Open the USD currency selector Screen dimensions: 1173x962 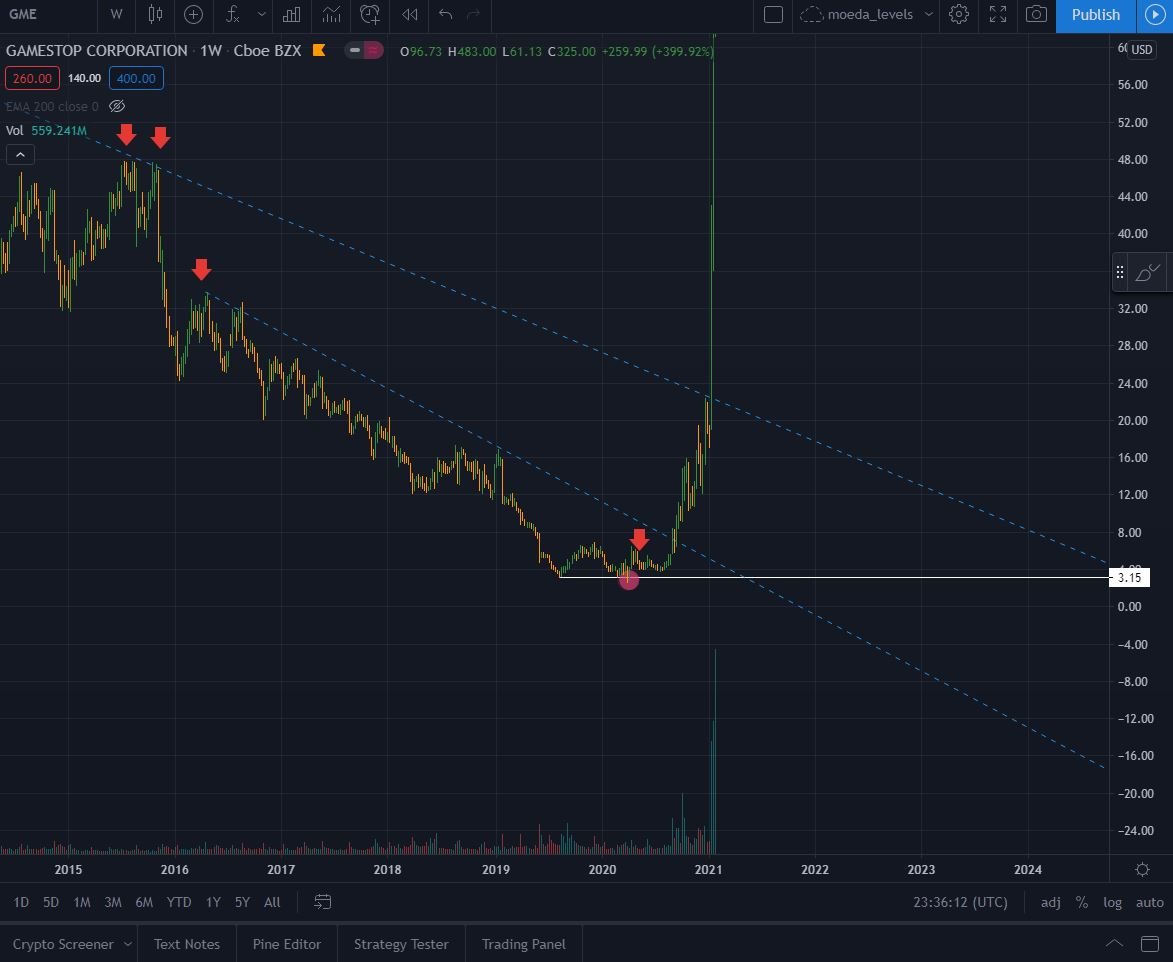(1142, 49)
